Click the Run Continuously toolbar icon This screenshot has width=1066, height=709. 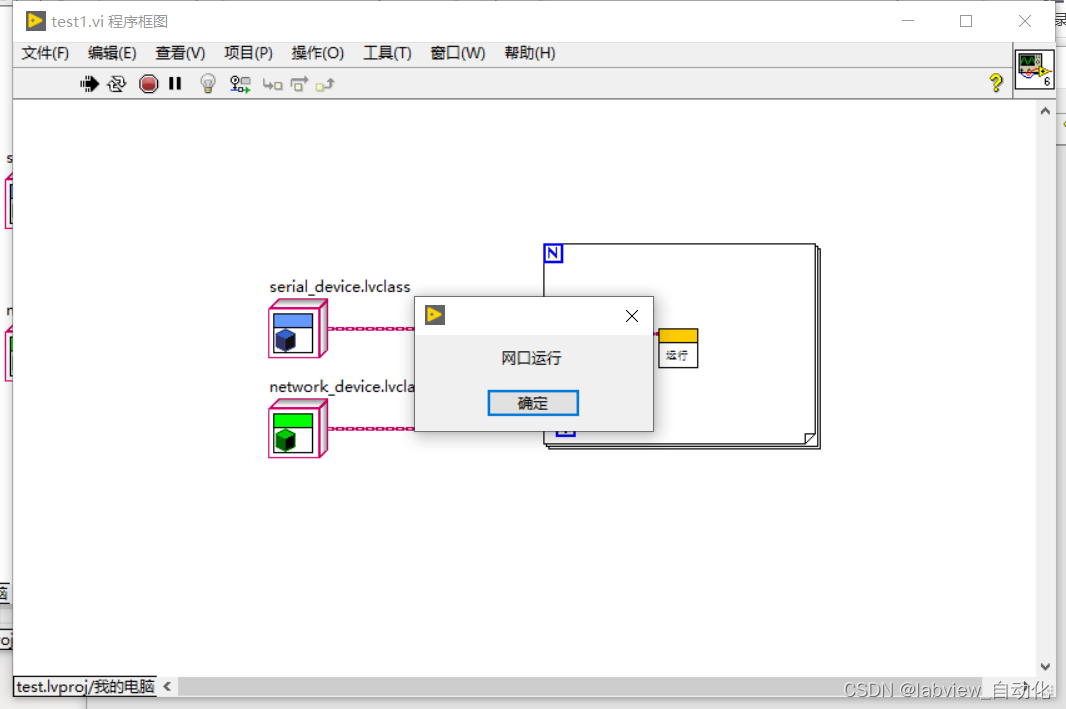tap(117, 84)
